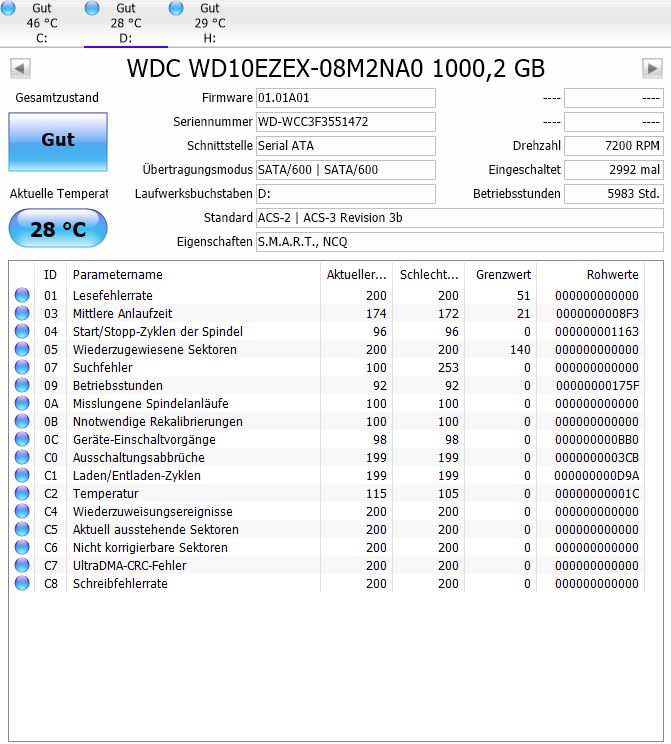Click status orb of Temperatur row
The height and width of the screenshot is (744, 671).
click(22, 493)
